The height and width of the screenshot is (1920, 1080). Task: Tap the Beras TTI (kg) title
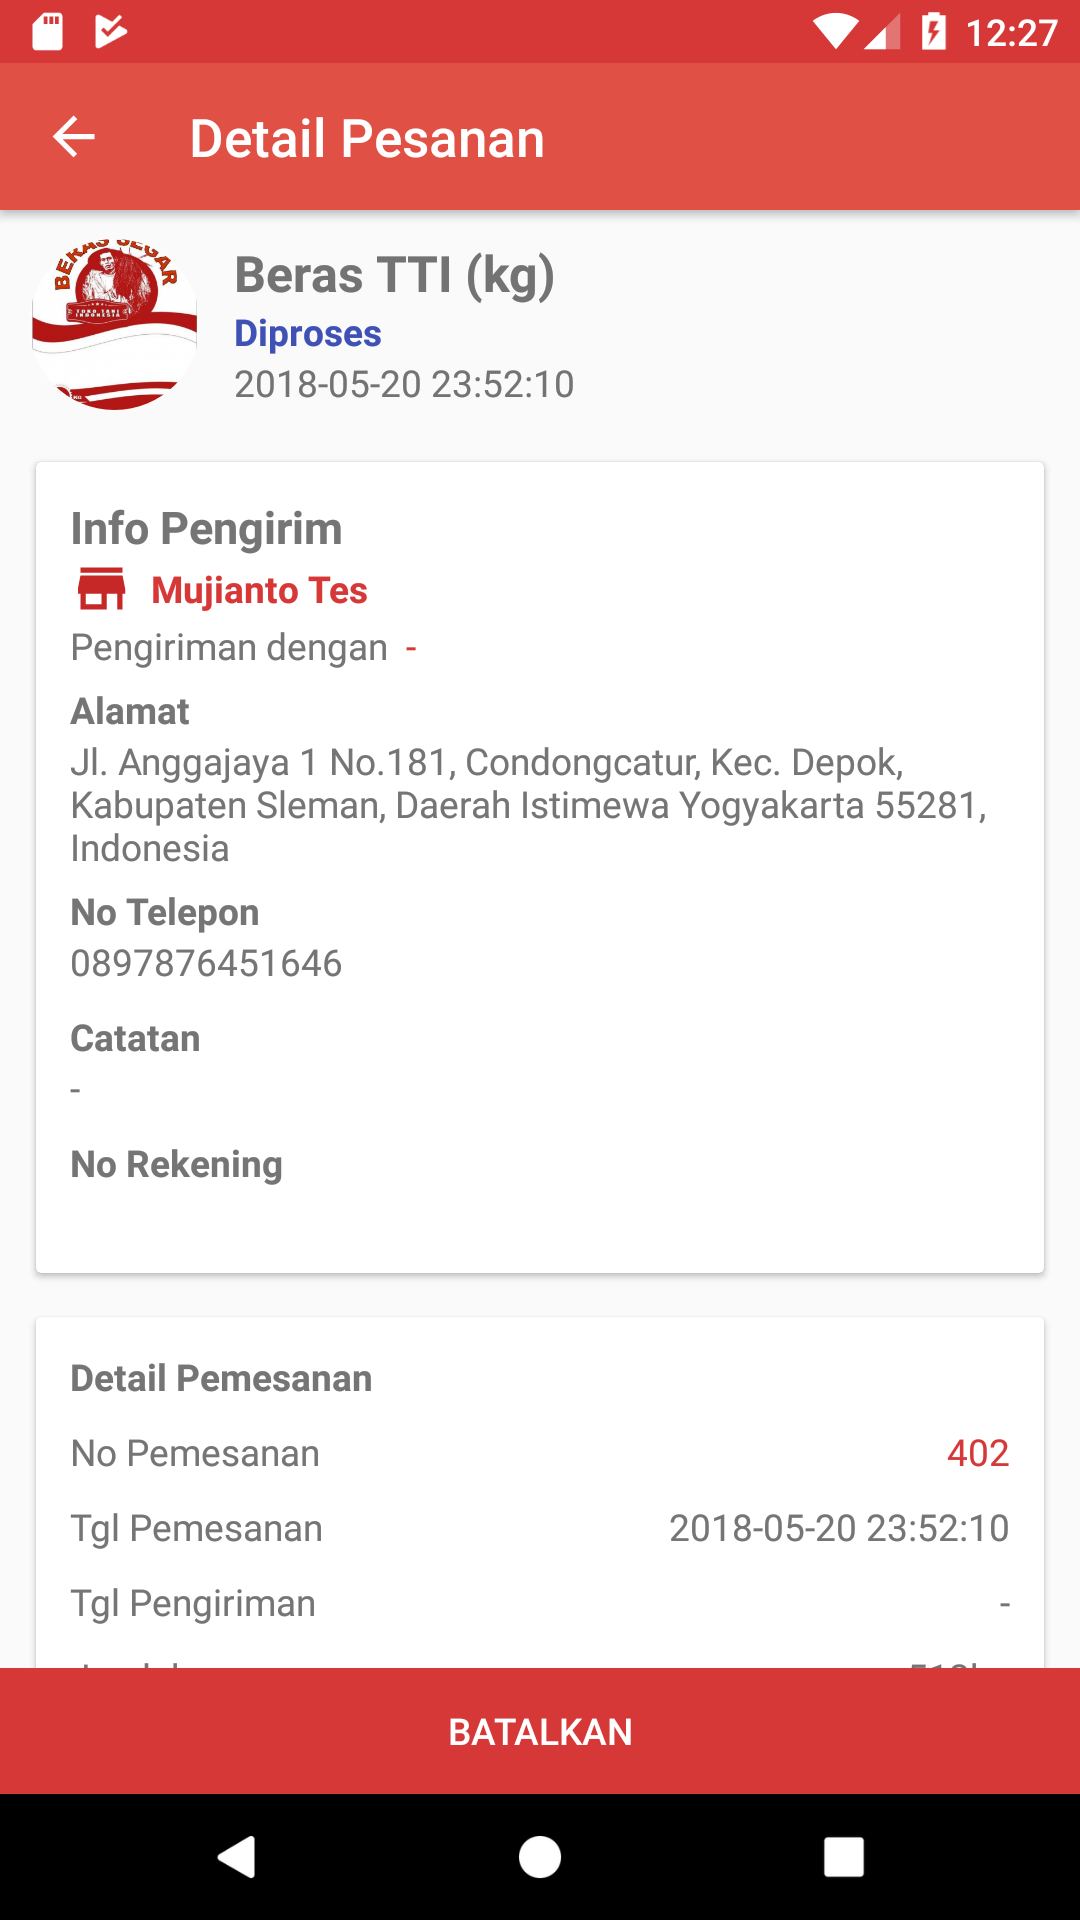(394, 276)
